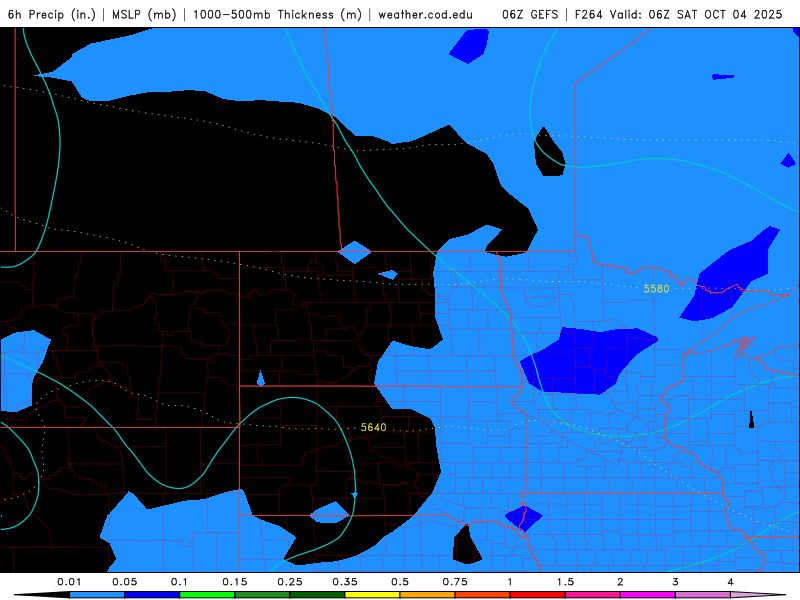Click the '06Z GEFS' model run label
This screenshot has height=600, width=800.
tap(530, 14)
